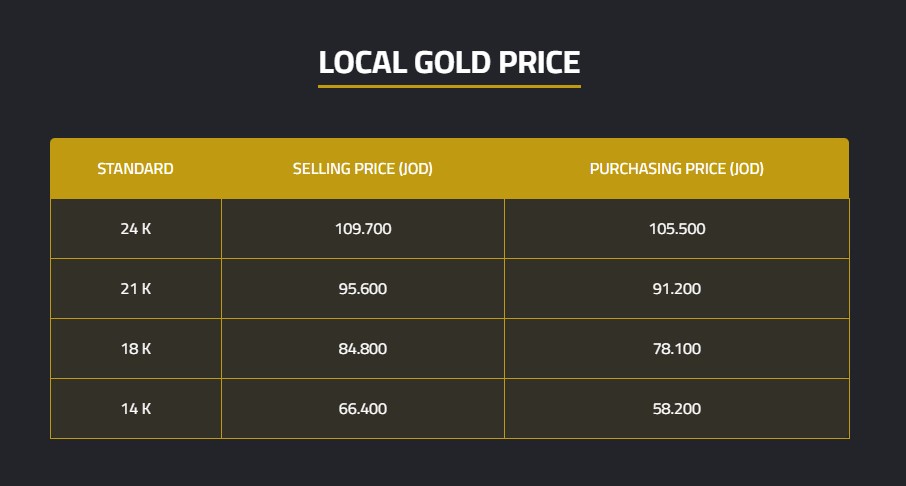The image size is (906, 486).
Task: Click the STANDARD column header
Action: click(x=135, y=169)
